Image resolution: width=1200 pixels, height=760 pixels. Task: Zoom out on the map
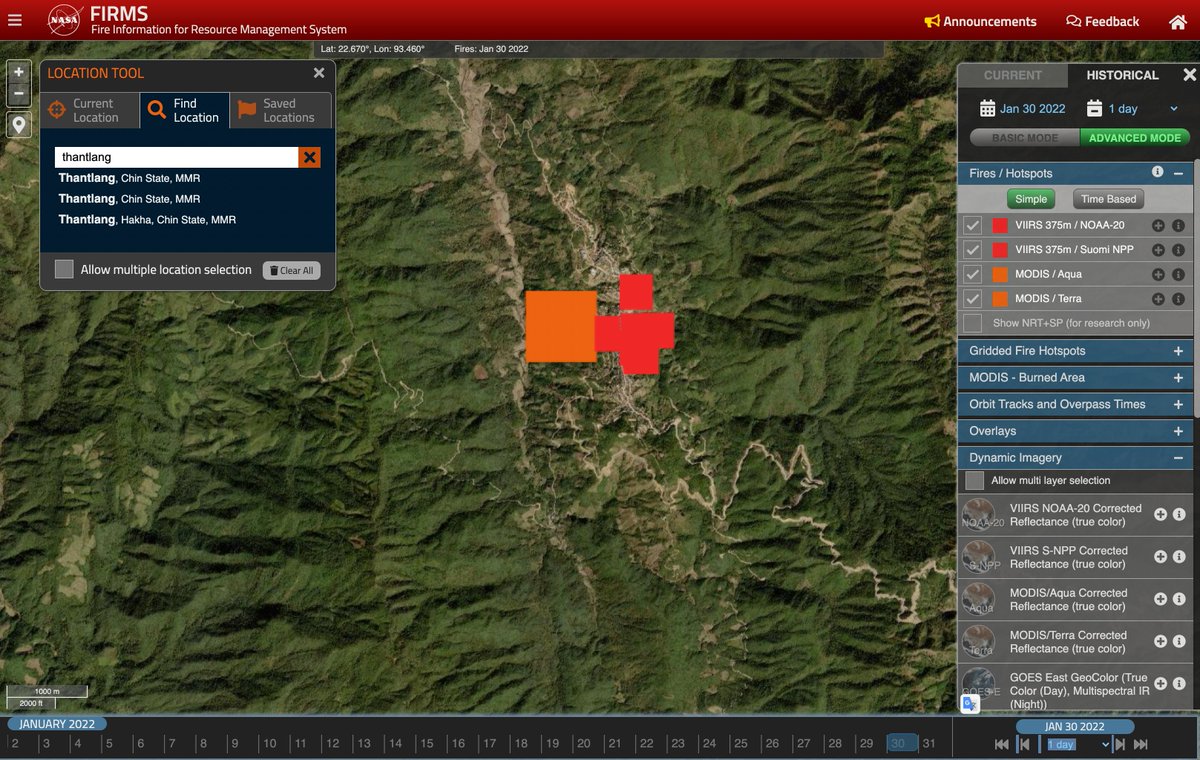point(19,95)
